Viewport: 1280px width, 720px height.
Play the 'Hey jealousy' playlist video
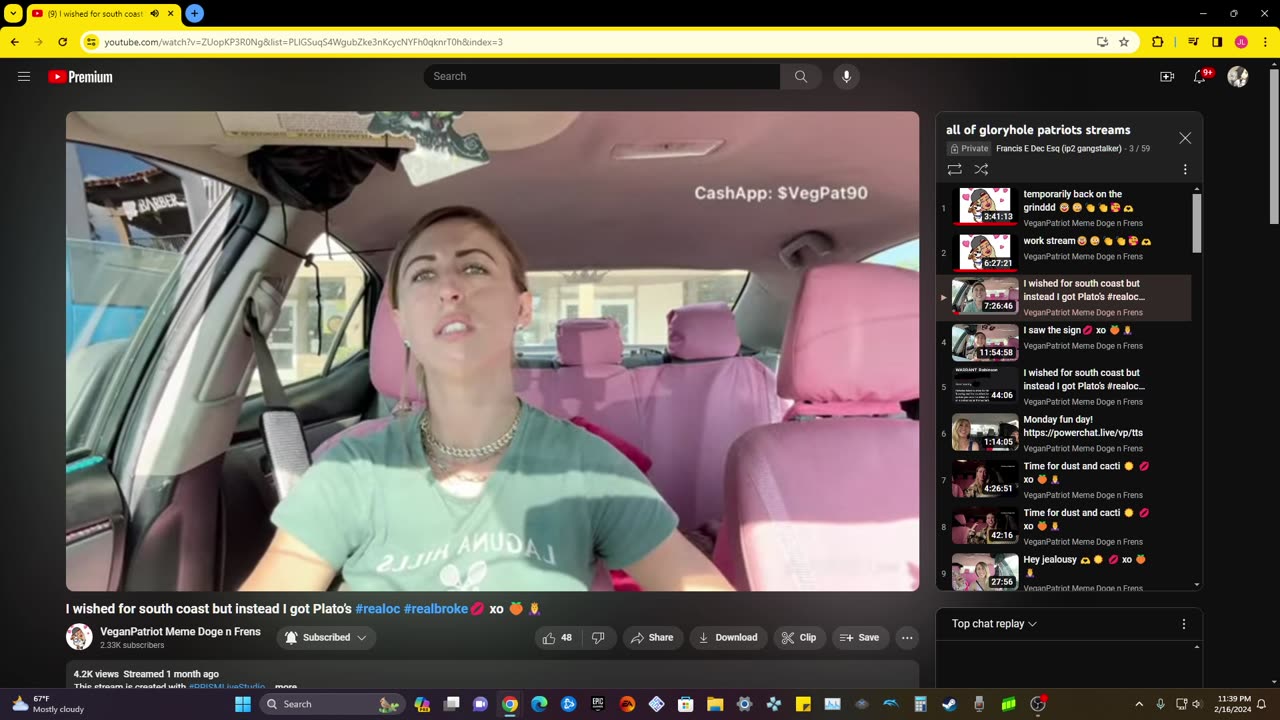click(x=1064, y=570)
